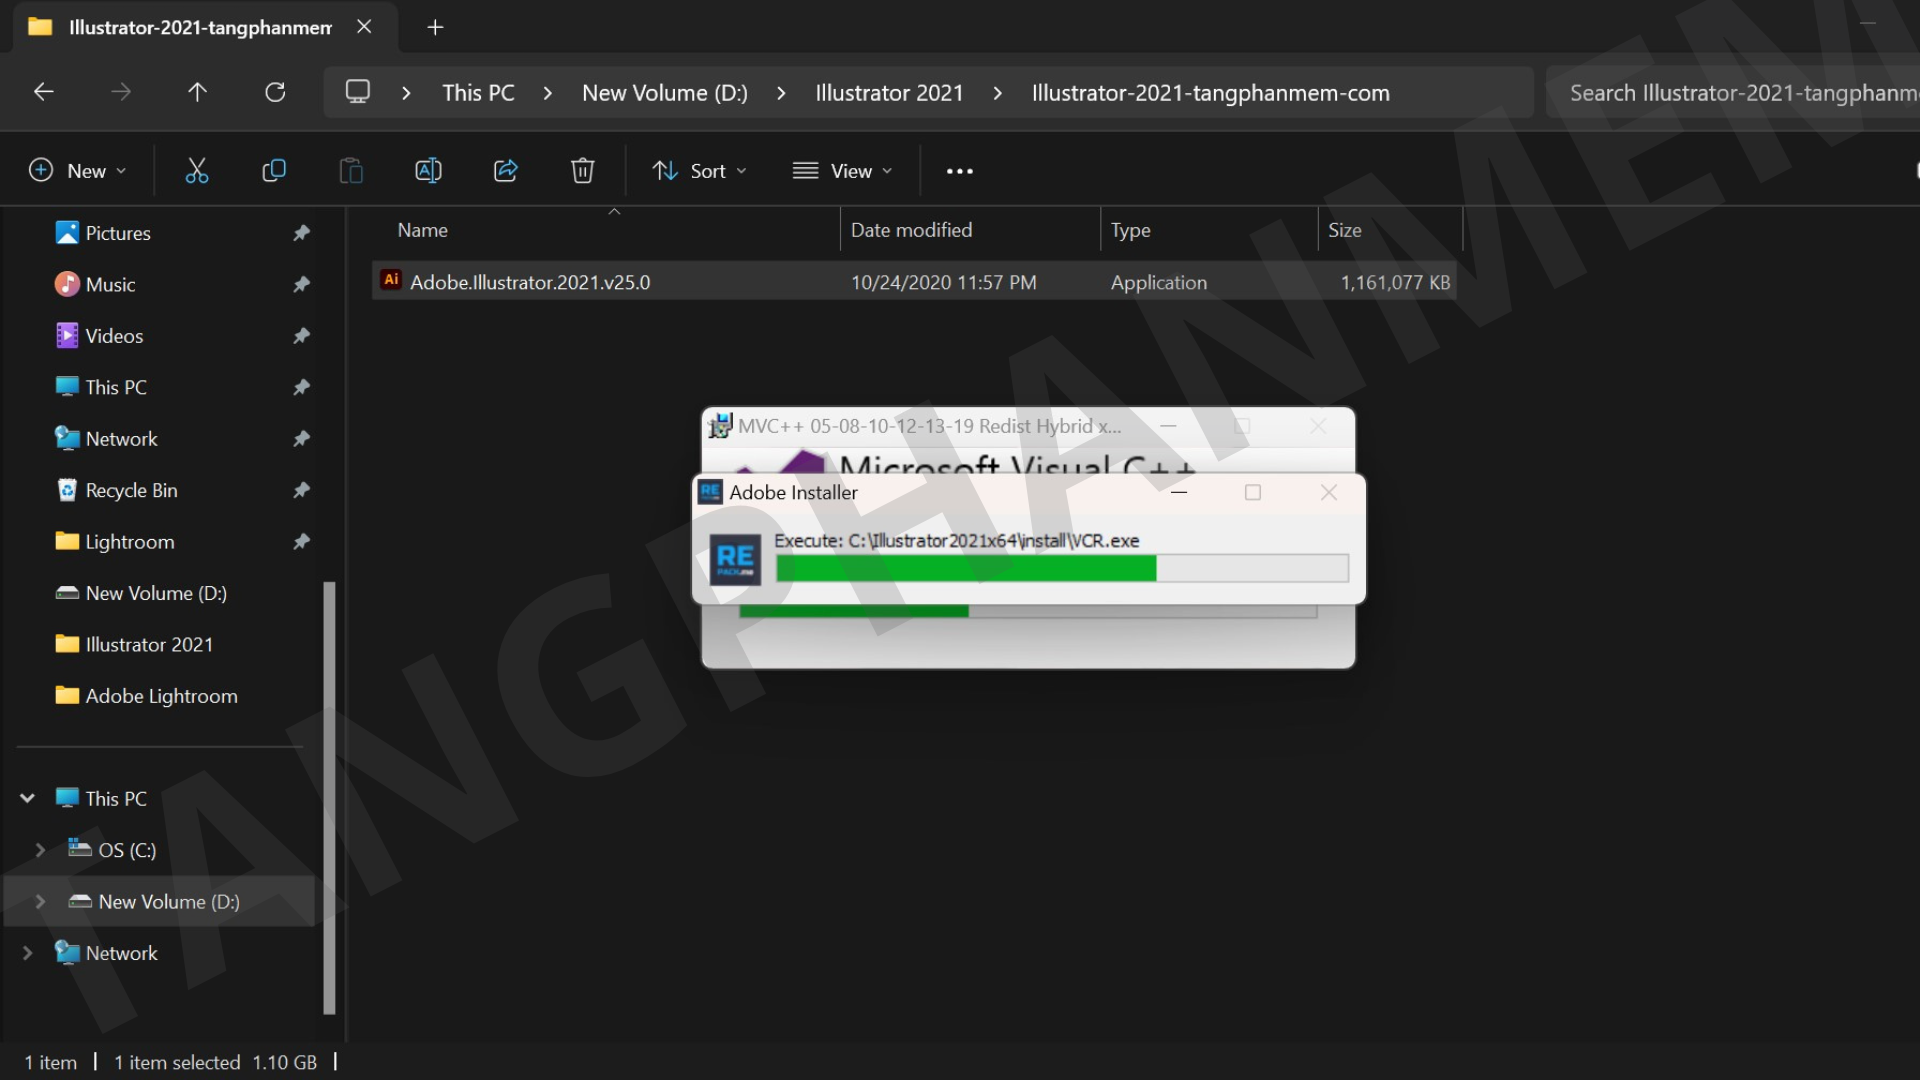Expand the New Volume (D:) tree node
Screen dimensions: 1920x1080
coord(40,901)
